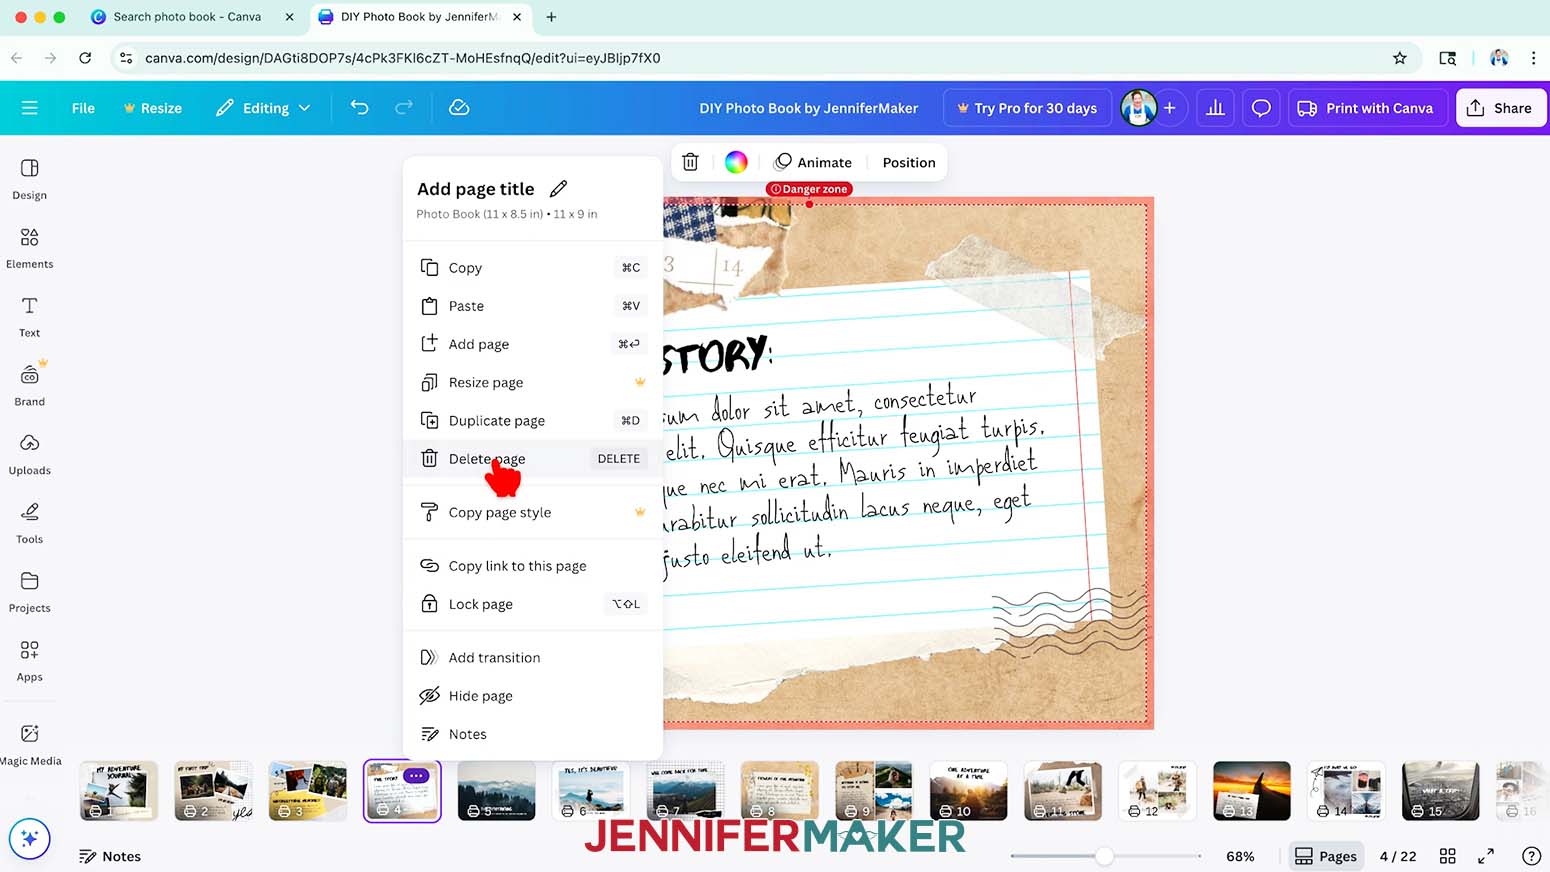Click the Share button
The height and width of the screenshot is (872, 1550).
pos(1500,108)
